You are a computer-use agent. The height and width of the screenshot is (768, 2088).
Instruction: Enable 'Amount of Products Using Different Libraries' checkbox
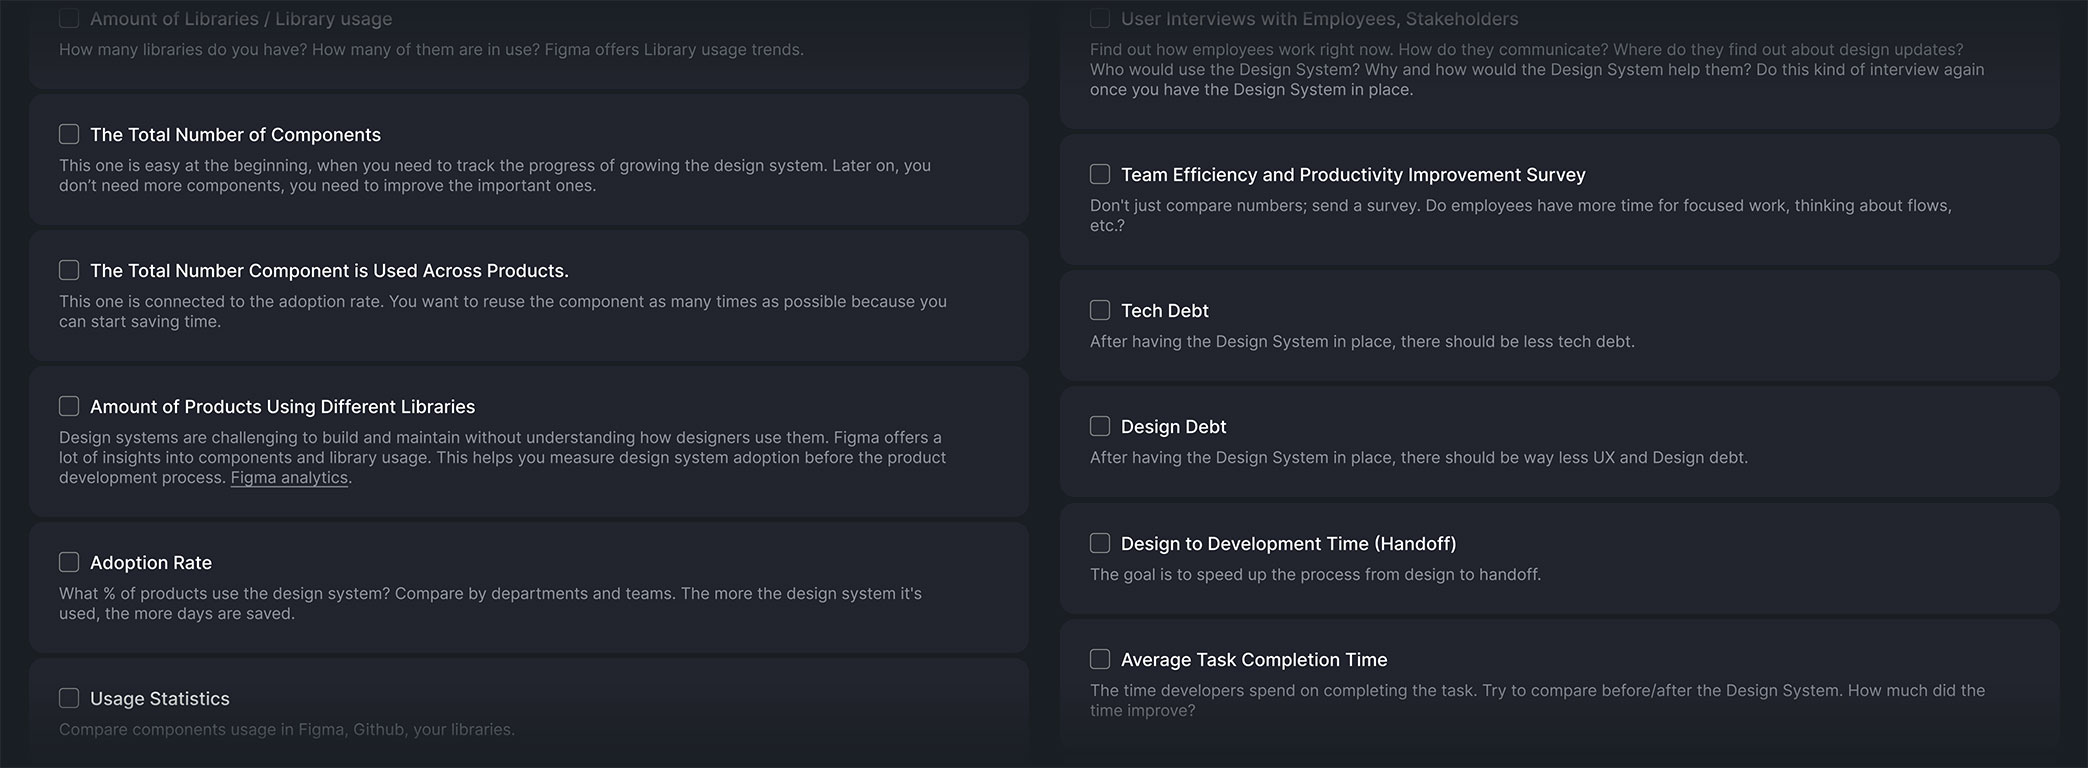[69, 406]
